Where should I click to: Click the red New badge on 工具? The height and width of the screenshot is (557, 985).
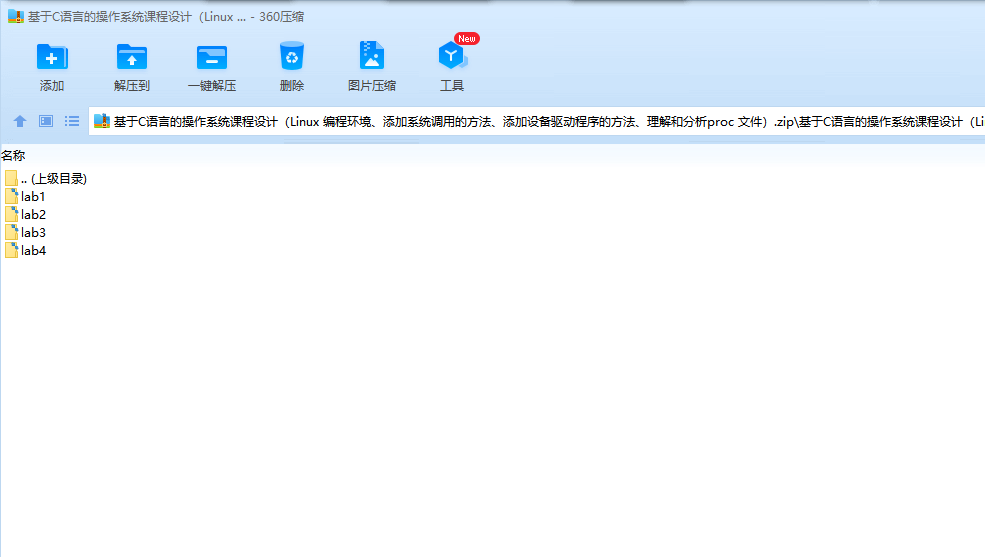[467, 39]
